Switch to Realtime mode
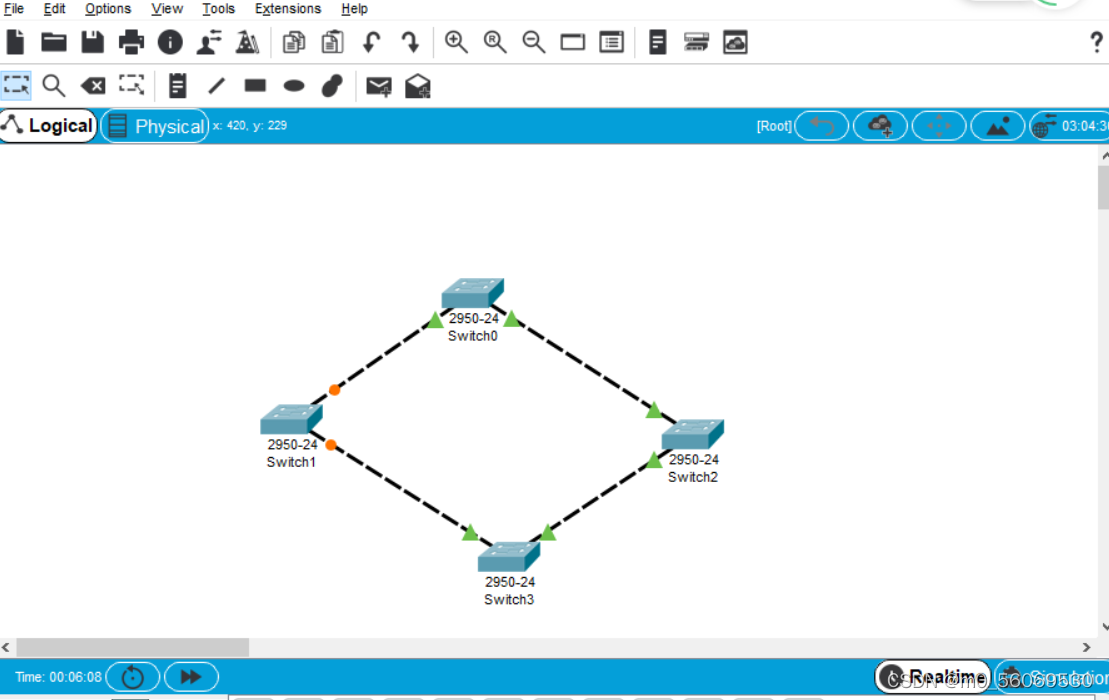 (x=933, y=677)
